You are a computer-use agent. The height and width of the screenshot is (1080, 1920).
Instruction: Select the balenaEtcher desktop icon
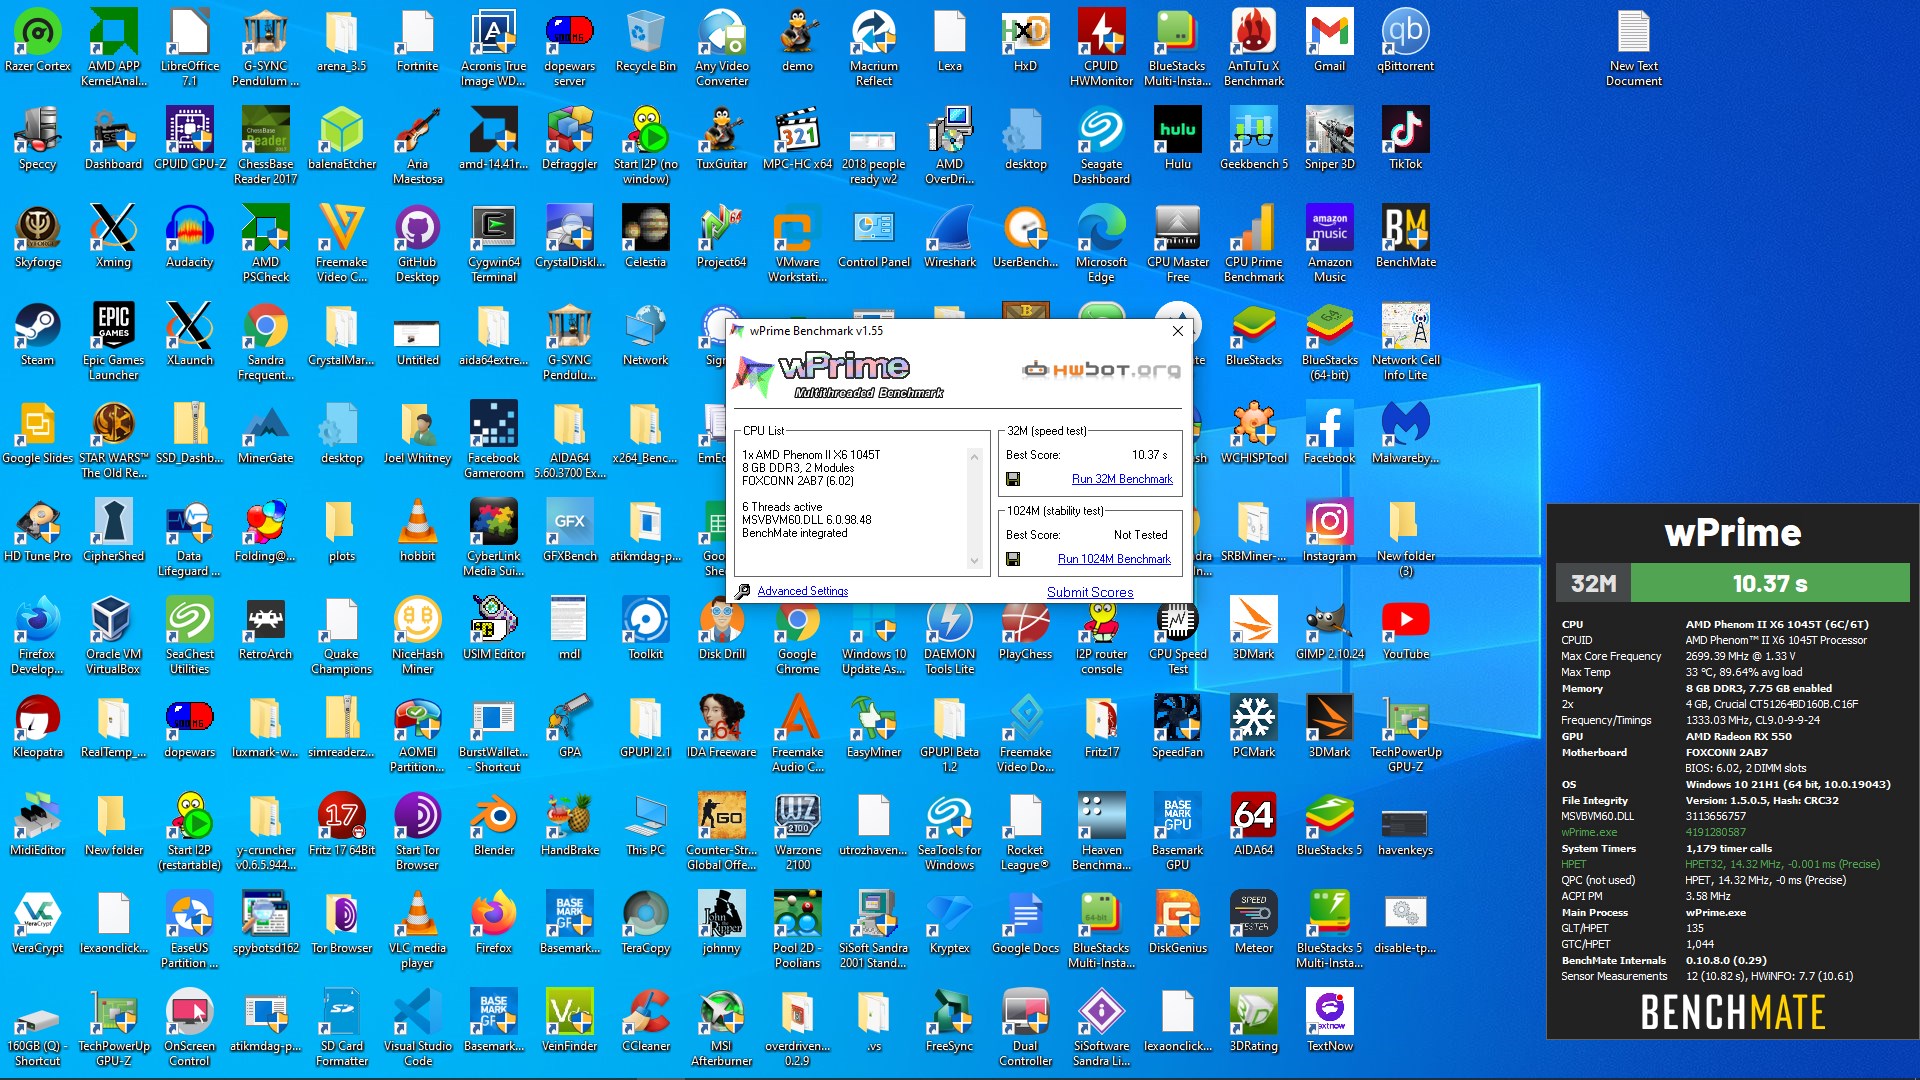(x=342, y=140)
